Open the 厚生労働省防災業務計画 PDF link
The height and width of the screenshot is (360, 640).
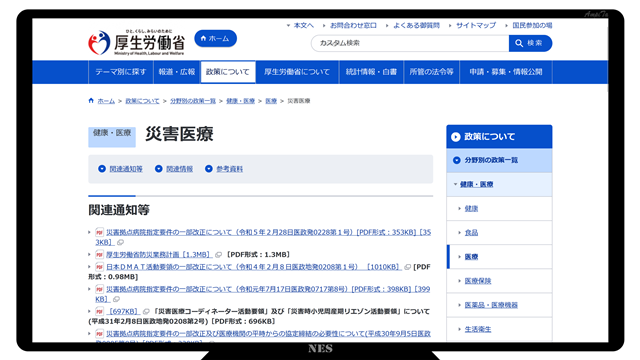point(158,255)
